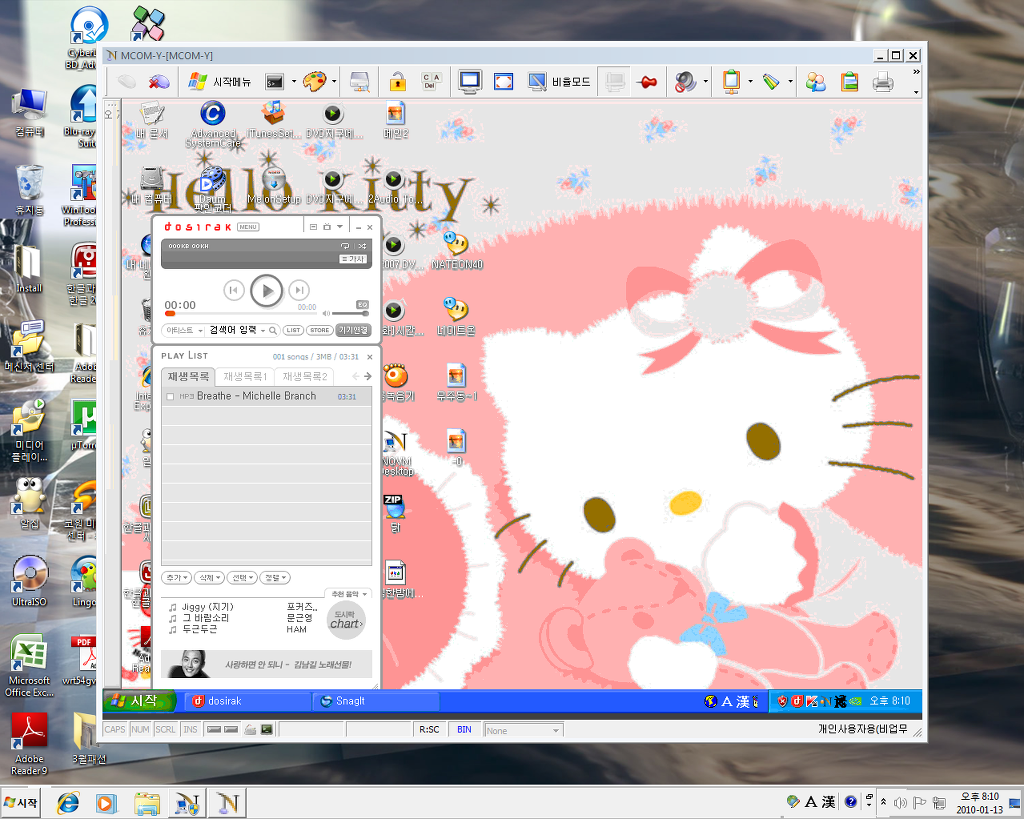The height and width of the screenshot is (819, 1024).
Task: Open the 선택 select dropdown
Action: pyautogui.click(x=242, y=578)
